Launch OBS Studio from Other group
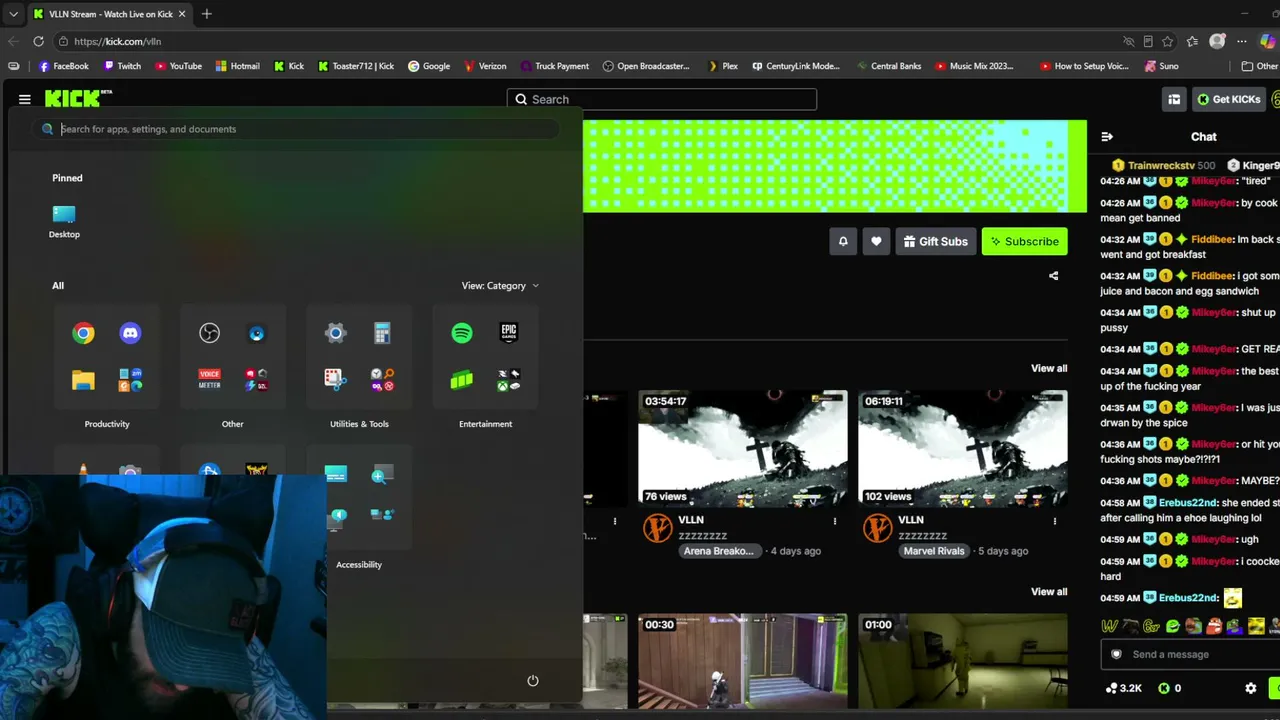1280x720 pixels. tap(209, 333)
